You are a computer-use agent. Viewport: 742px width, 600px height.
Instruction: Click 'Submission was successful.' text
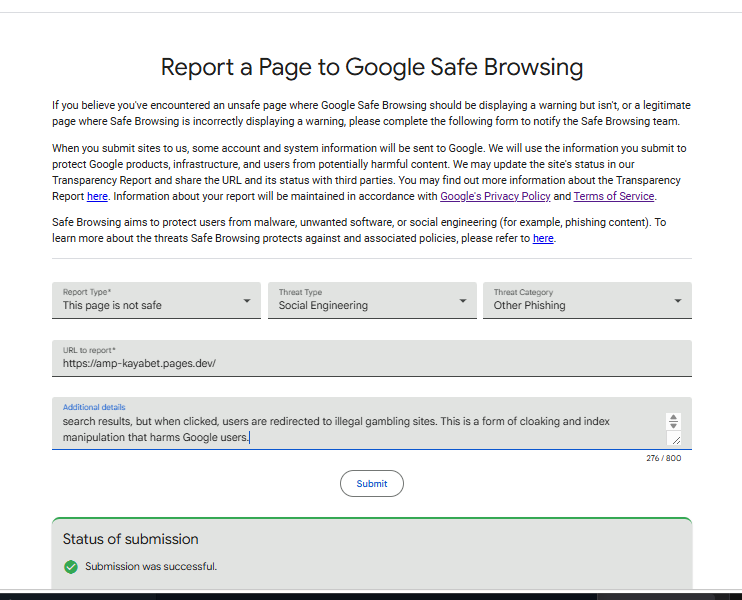tap(151, 566)
